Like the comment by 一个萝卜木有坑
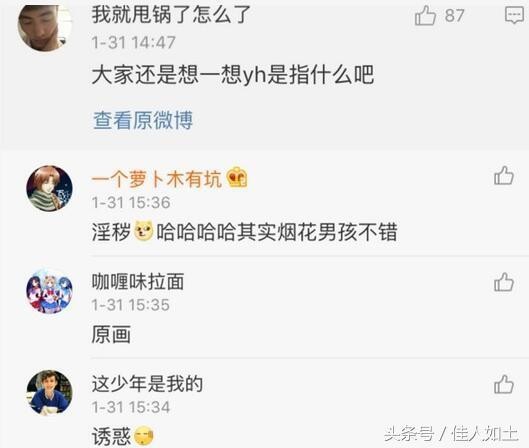This screenshot has height=448, width=529. click(x=504, y=175)
